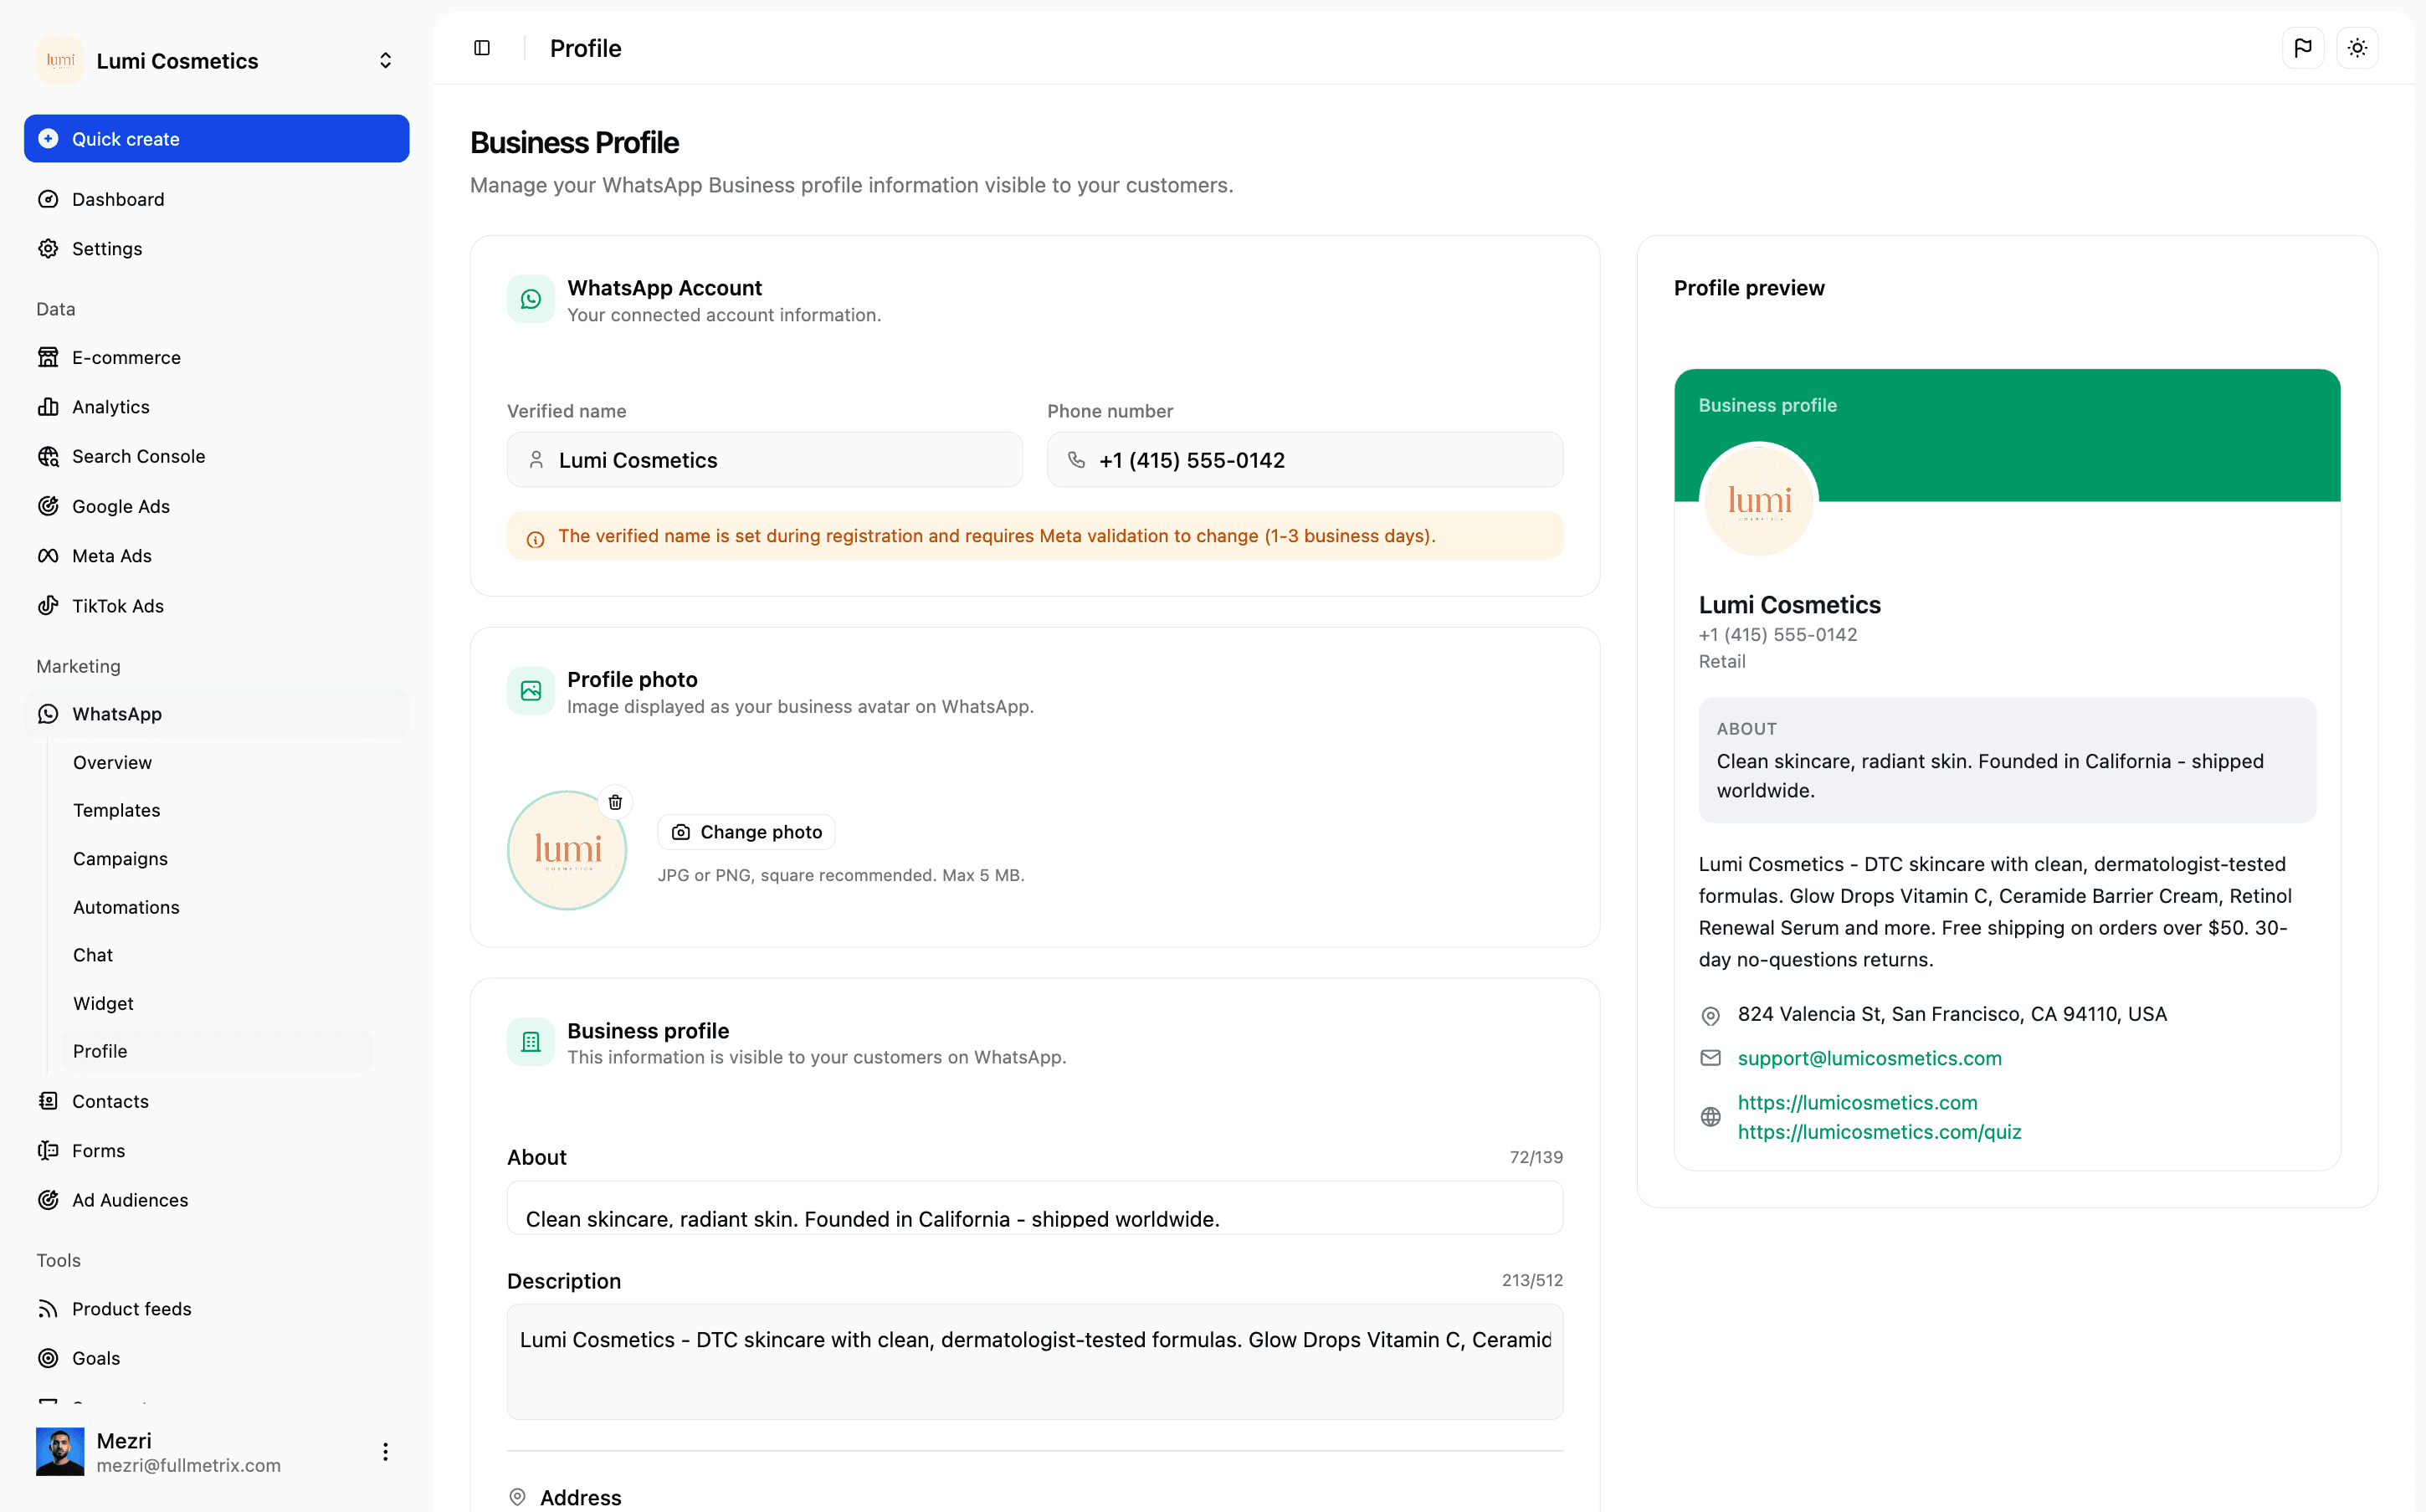The width and height of the screenshot is (2426, 1512).
Task: Collapse the WhatsApp sidebar section
Action: click(217, 714)
